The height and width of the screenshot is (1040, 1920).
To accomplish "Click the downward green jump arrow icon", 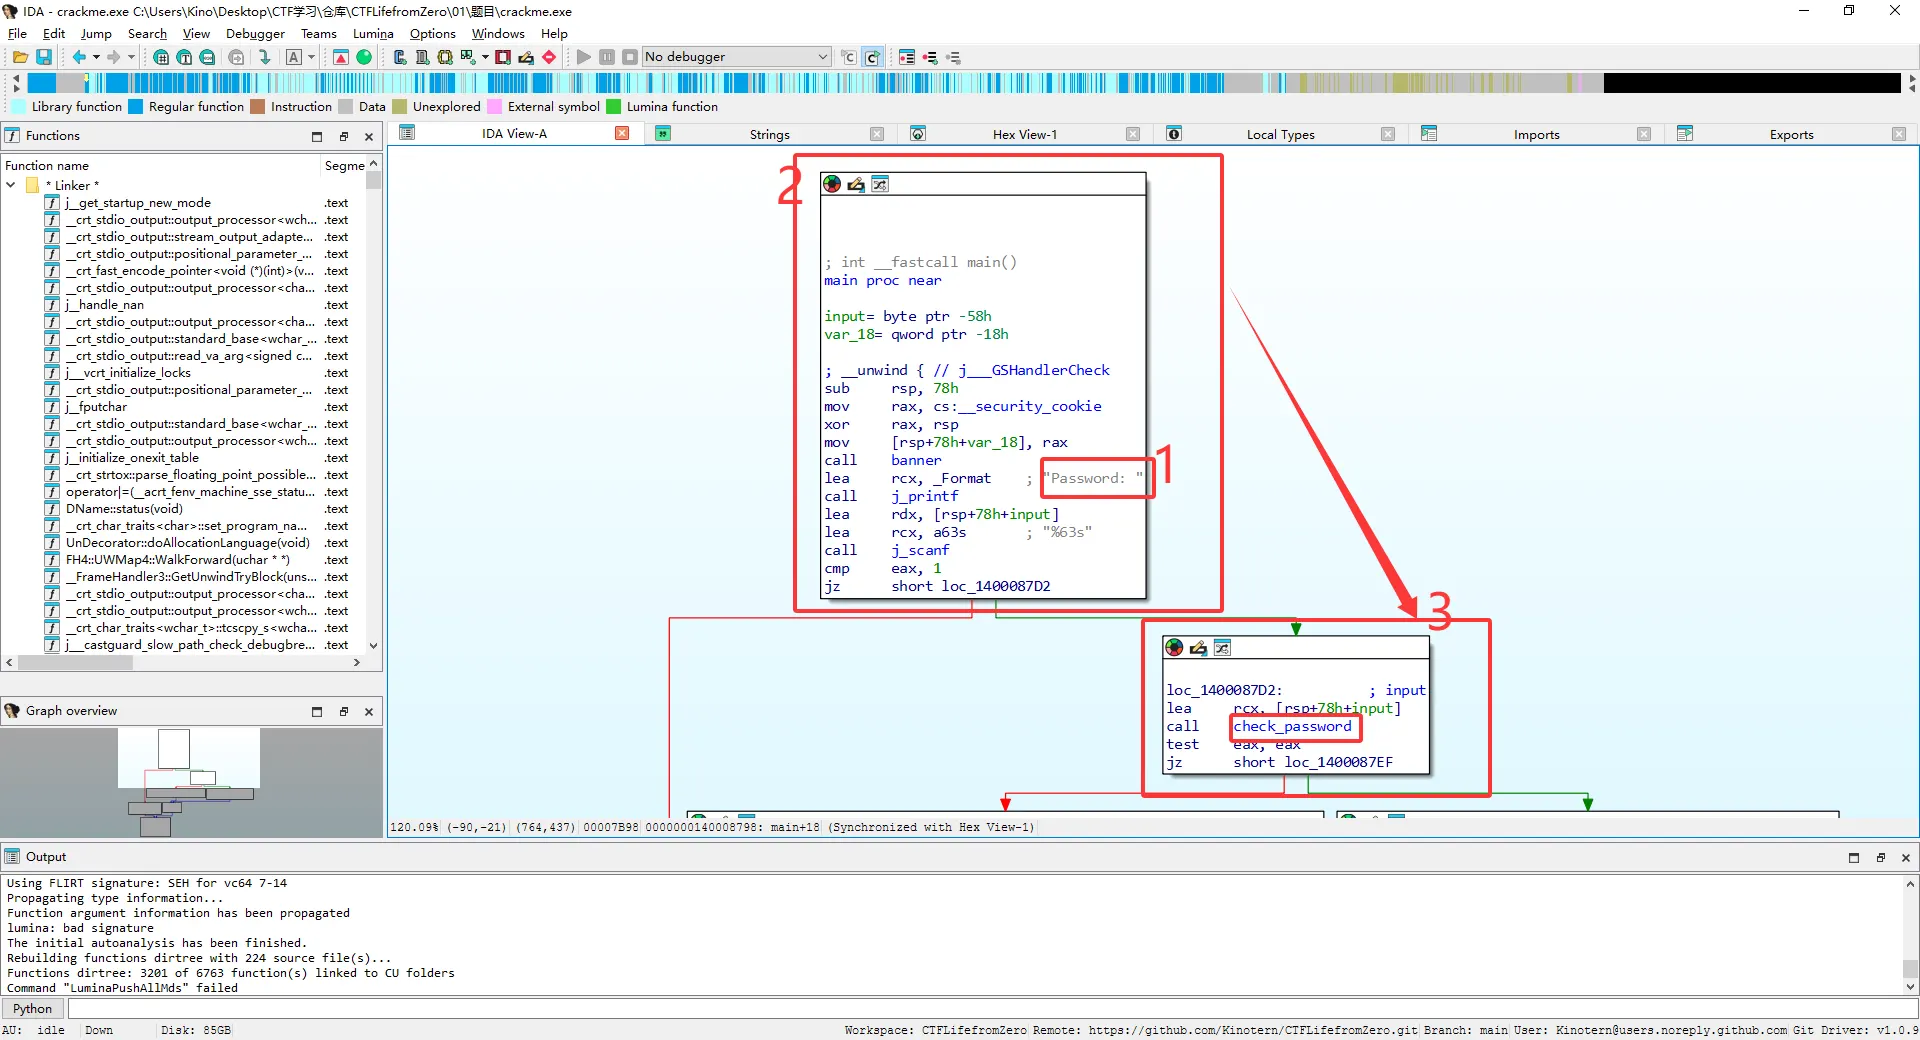I will point(264,57).
